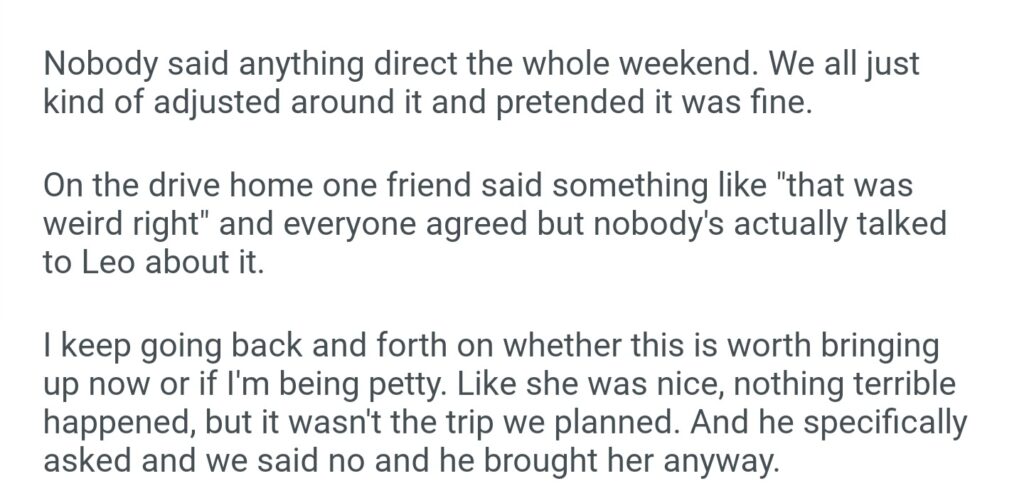Screen dimensions: 1024x491
Task: Click the word "planned" after "trip we"
Action: tap(626, 419)
